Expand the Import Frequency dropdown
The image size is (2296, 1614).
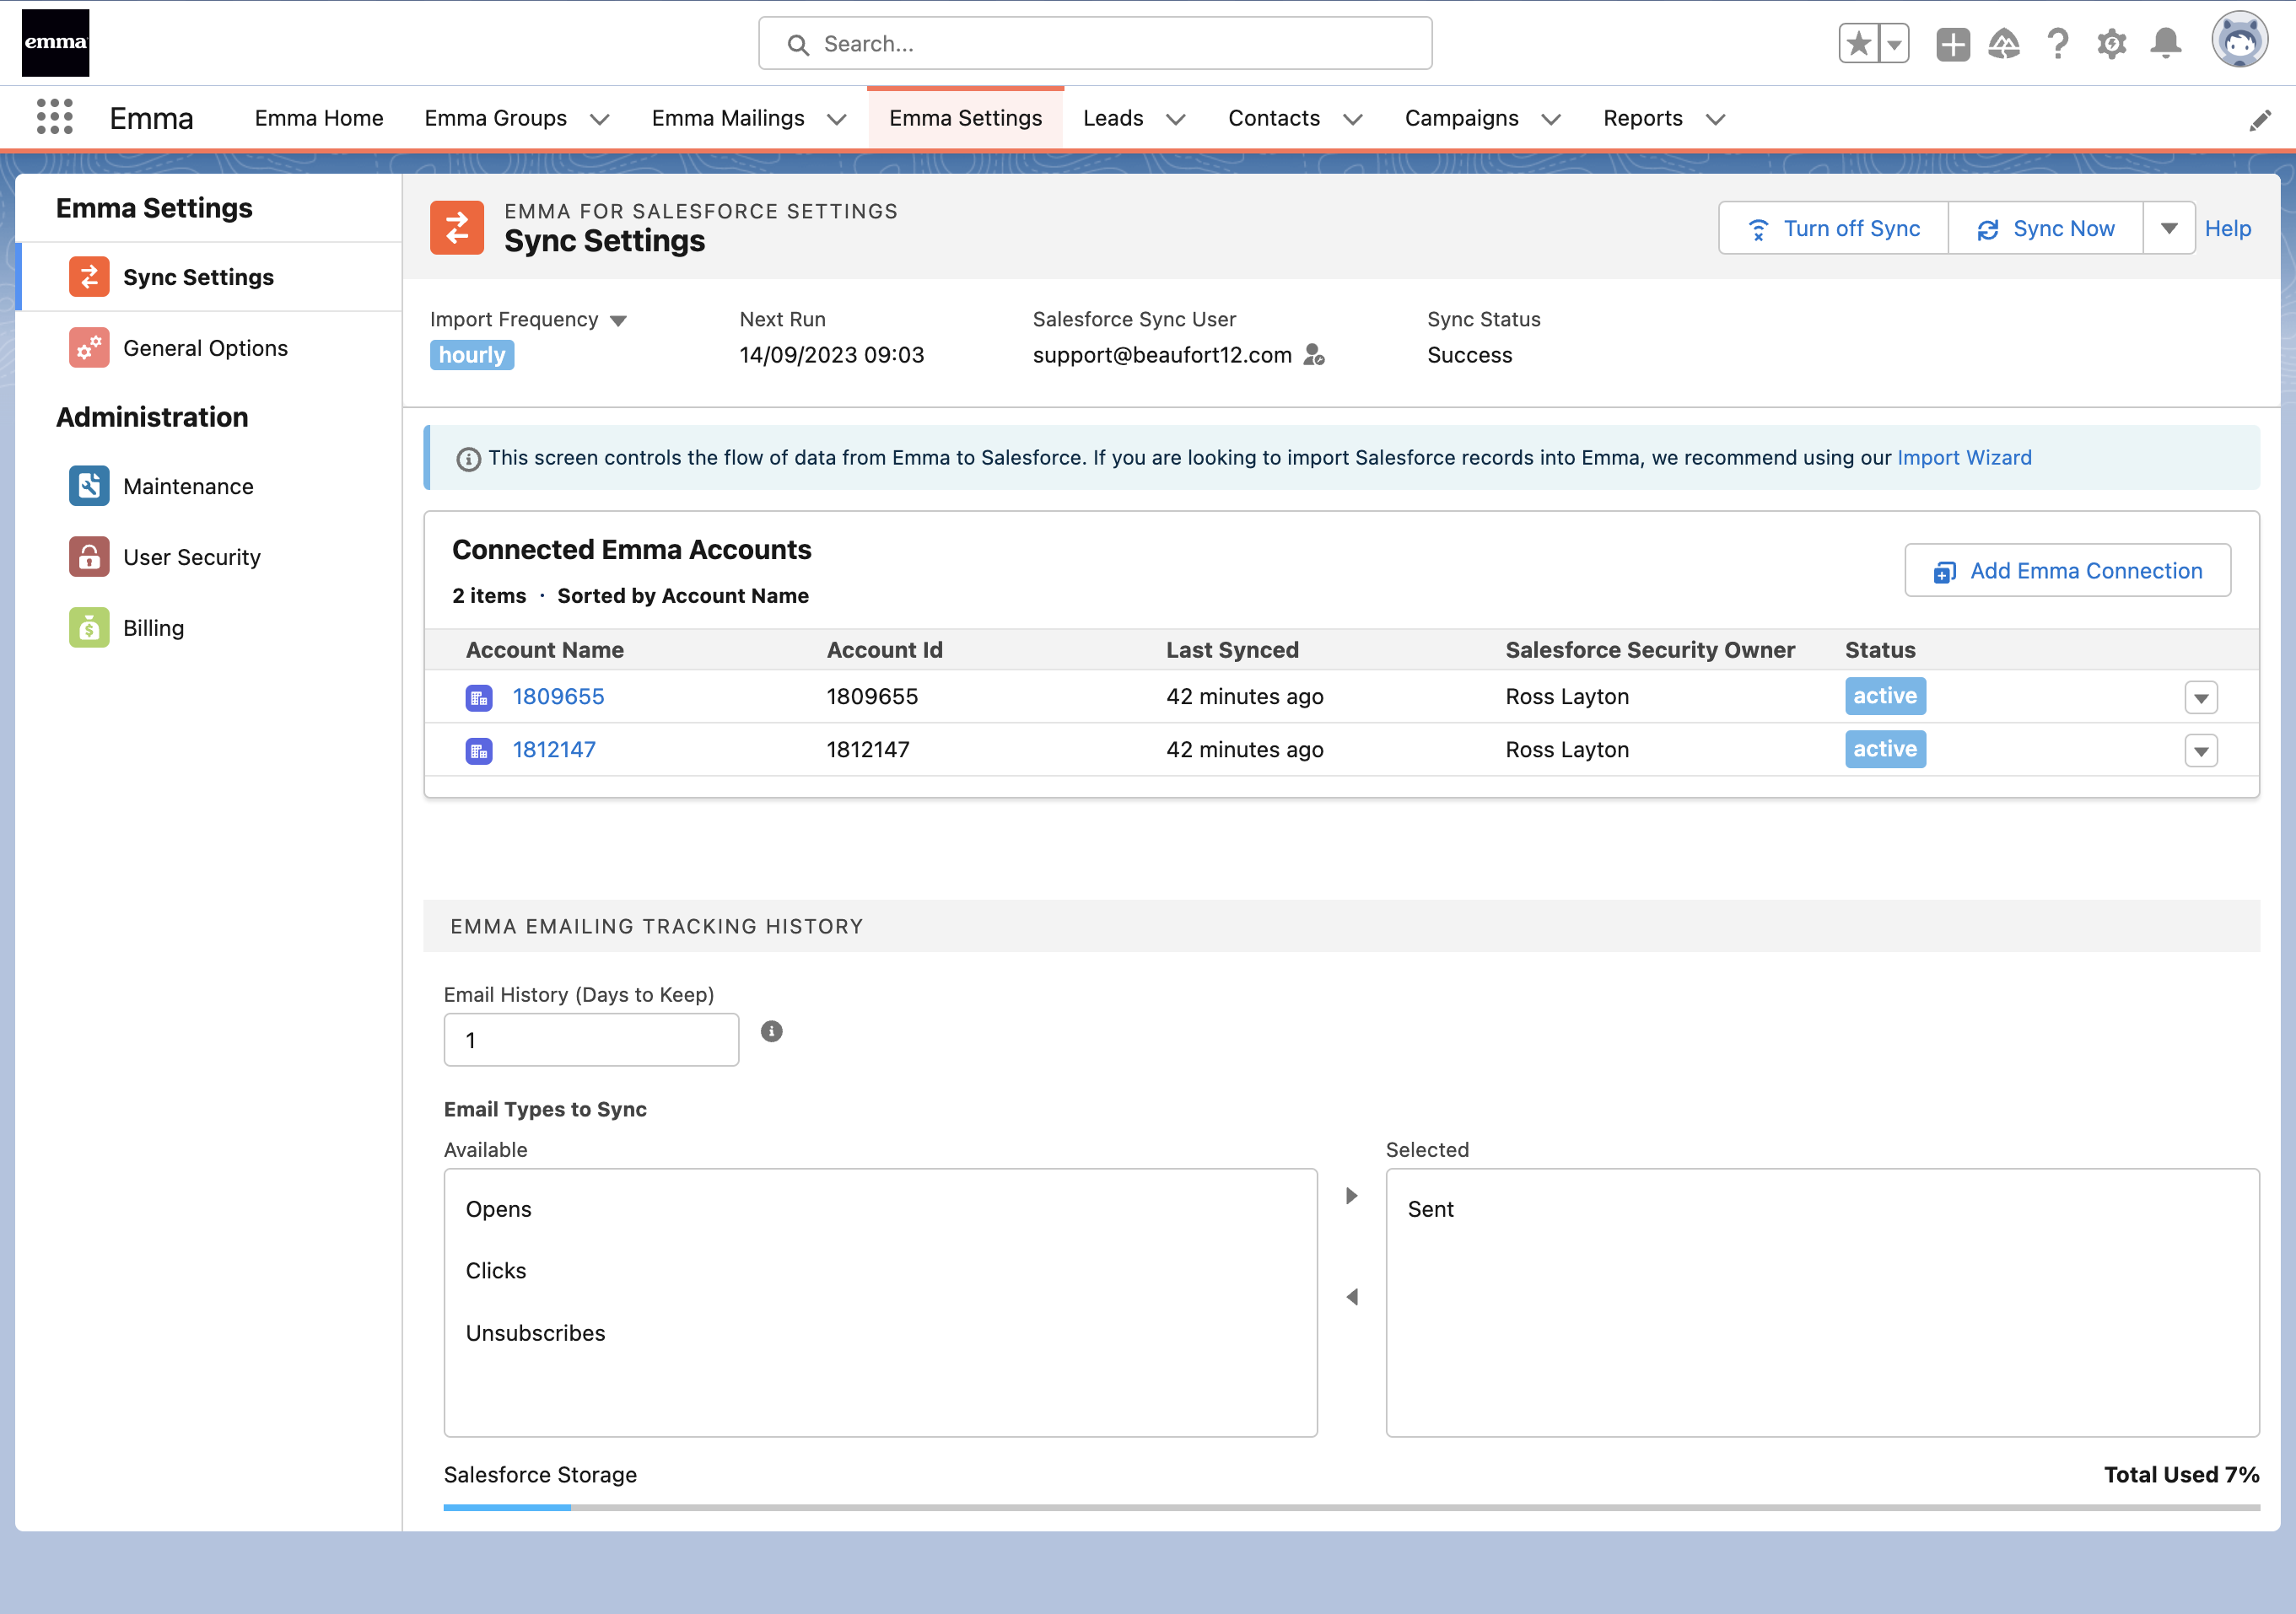tap(619, 321)
